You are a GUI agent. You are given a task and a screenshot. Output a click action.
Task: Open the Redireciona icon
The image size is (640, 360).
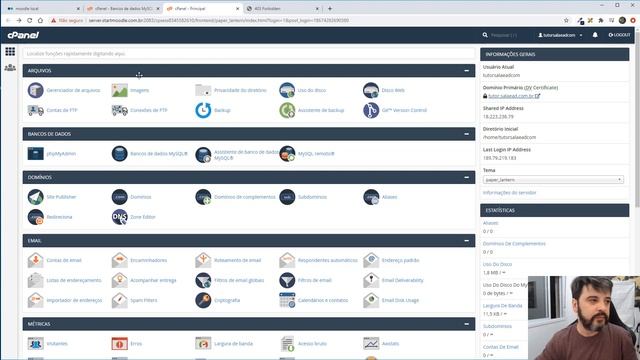click(x=36, y=217)
